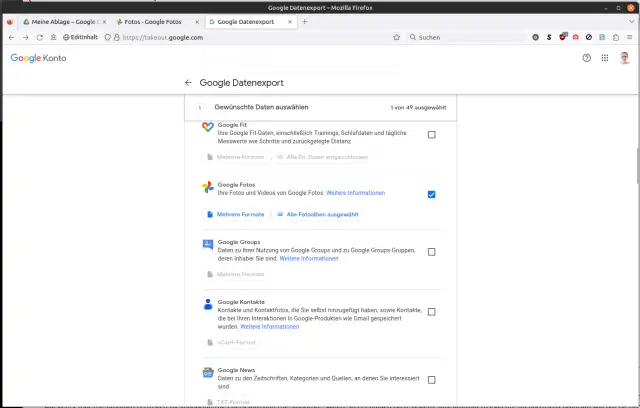Image resolution: width=640 pixels, height=408 pixels.
Task: Click the Google News icon
Action: click(x=208, y=372)
